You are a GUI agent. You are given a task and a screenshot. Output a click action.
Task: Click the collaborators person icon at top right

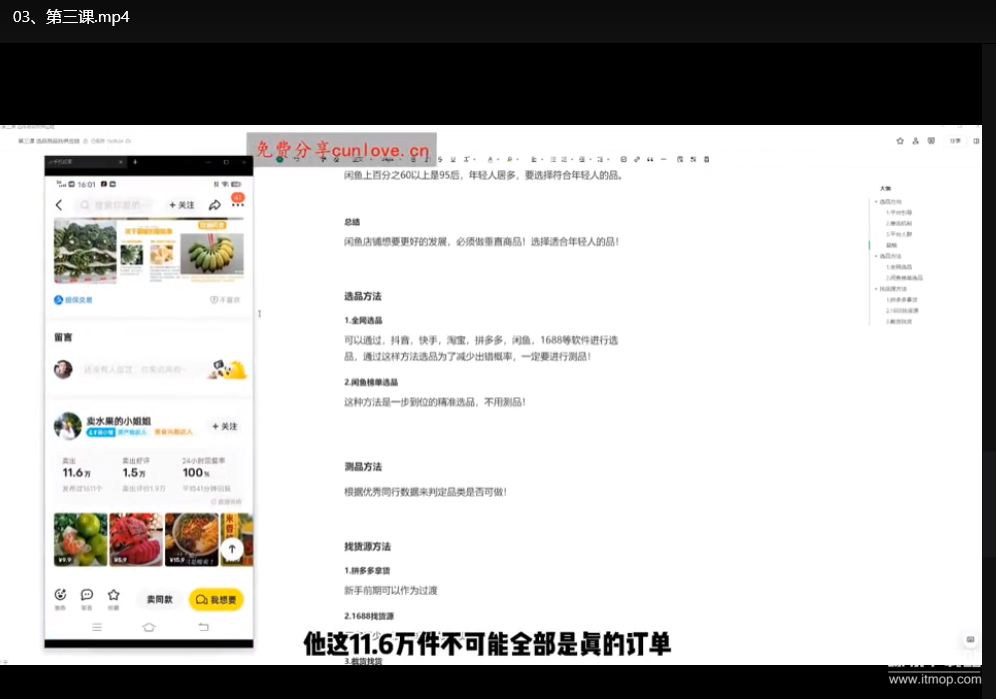point(915,141)
